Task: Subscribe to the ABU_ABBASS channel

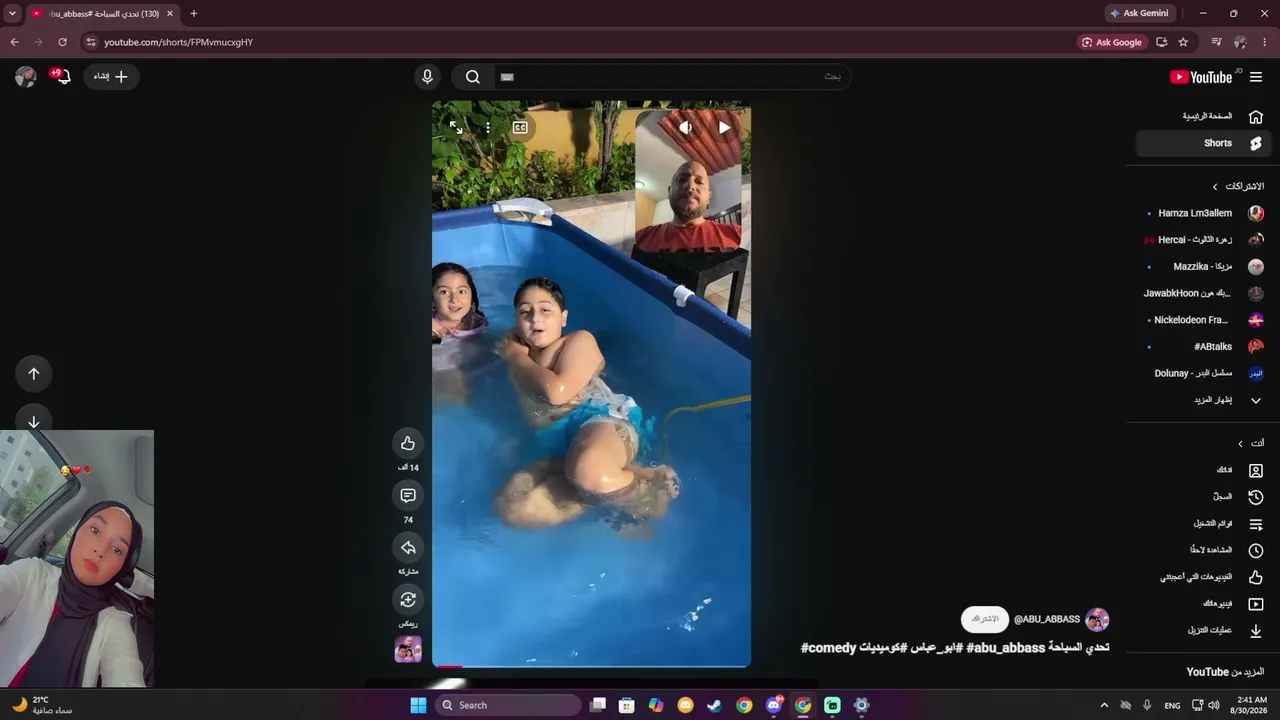Action: (x=985, y=619)
